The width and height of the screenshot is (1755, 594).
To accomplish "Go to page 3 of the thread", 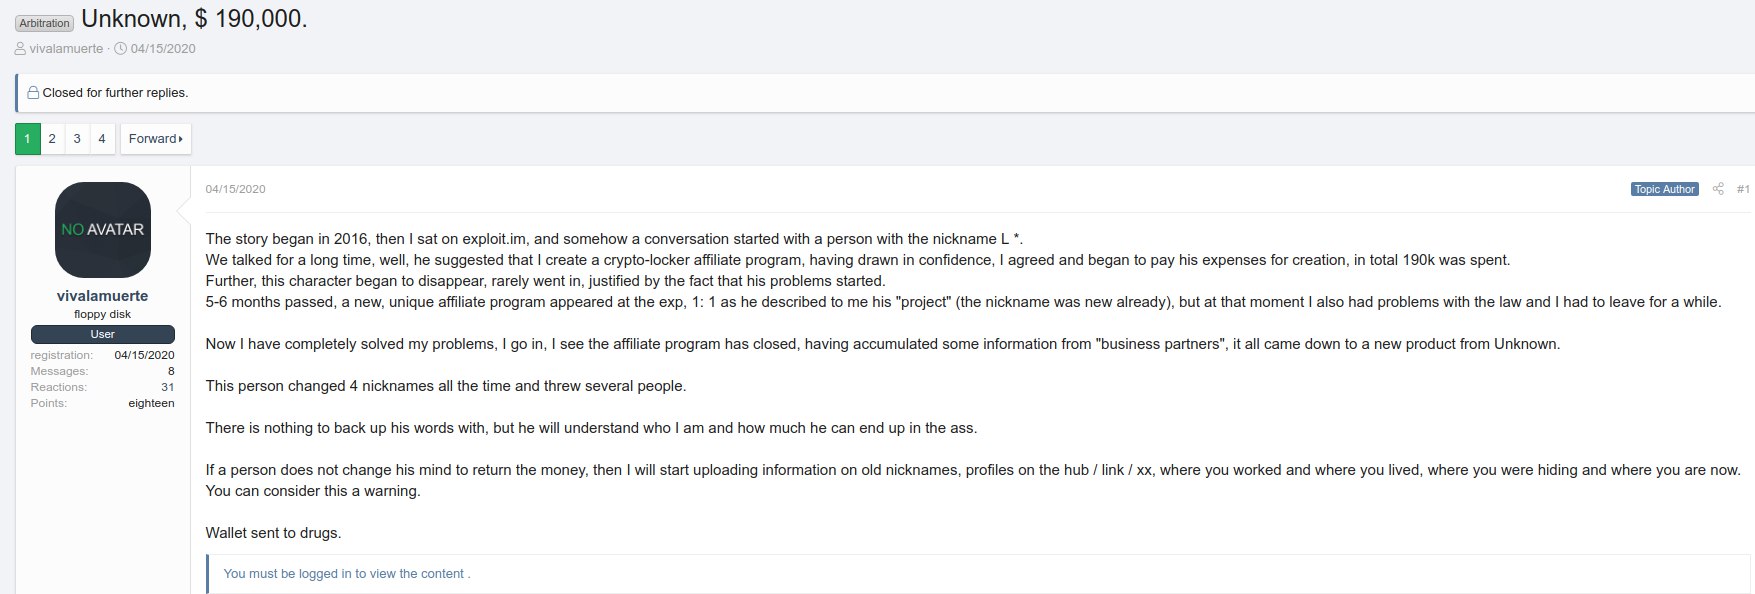I will (x=77, y=139).
